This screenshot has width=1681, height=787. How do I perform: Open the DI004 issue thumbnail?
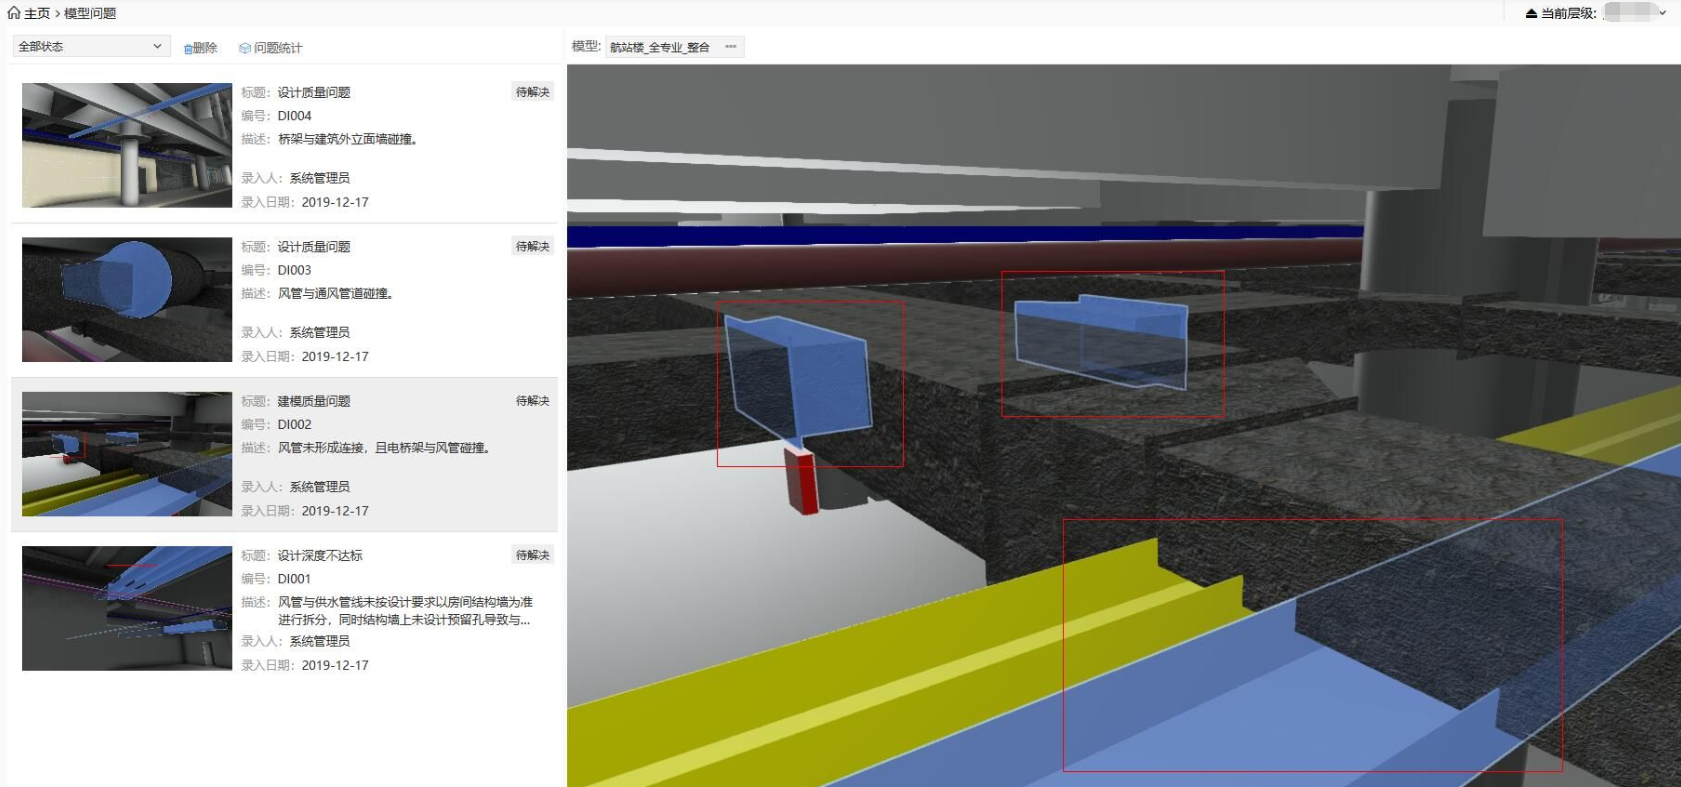(x=127, y=145)
